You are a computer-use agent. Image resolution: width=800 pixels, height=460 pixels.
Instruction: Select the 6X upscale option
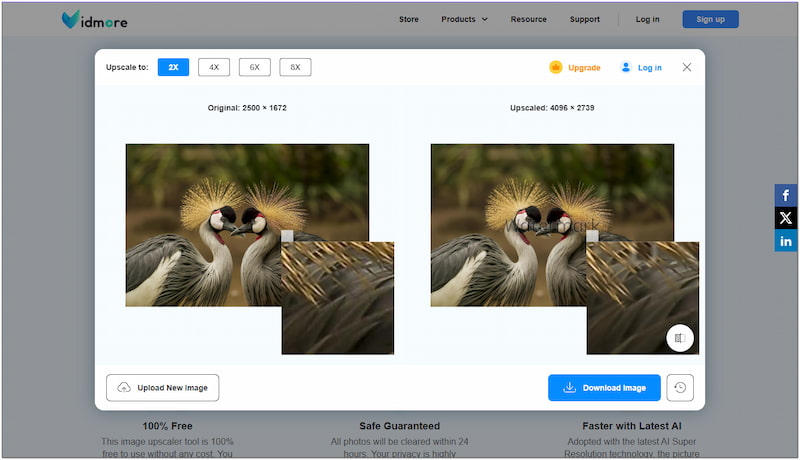[255, 67]
